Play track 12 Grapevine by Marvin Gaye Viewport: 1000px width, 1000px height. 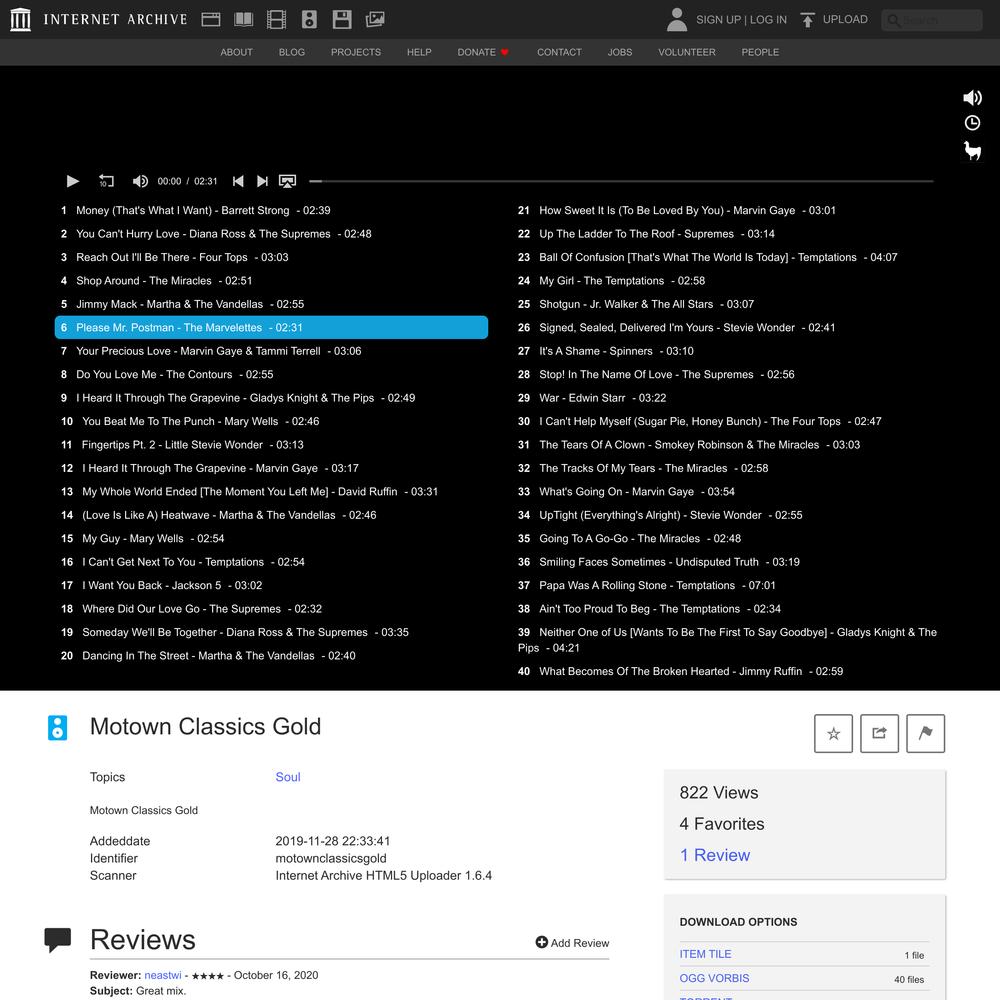[271, 468]
